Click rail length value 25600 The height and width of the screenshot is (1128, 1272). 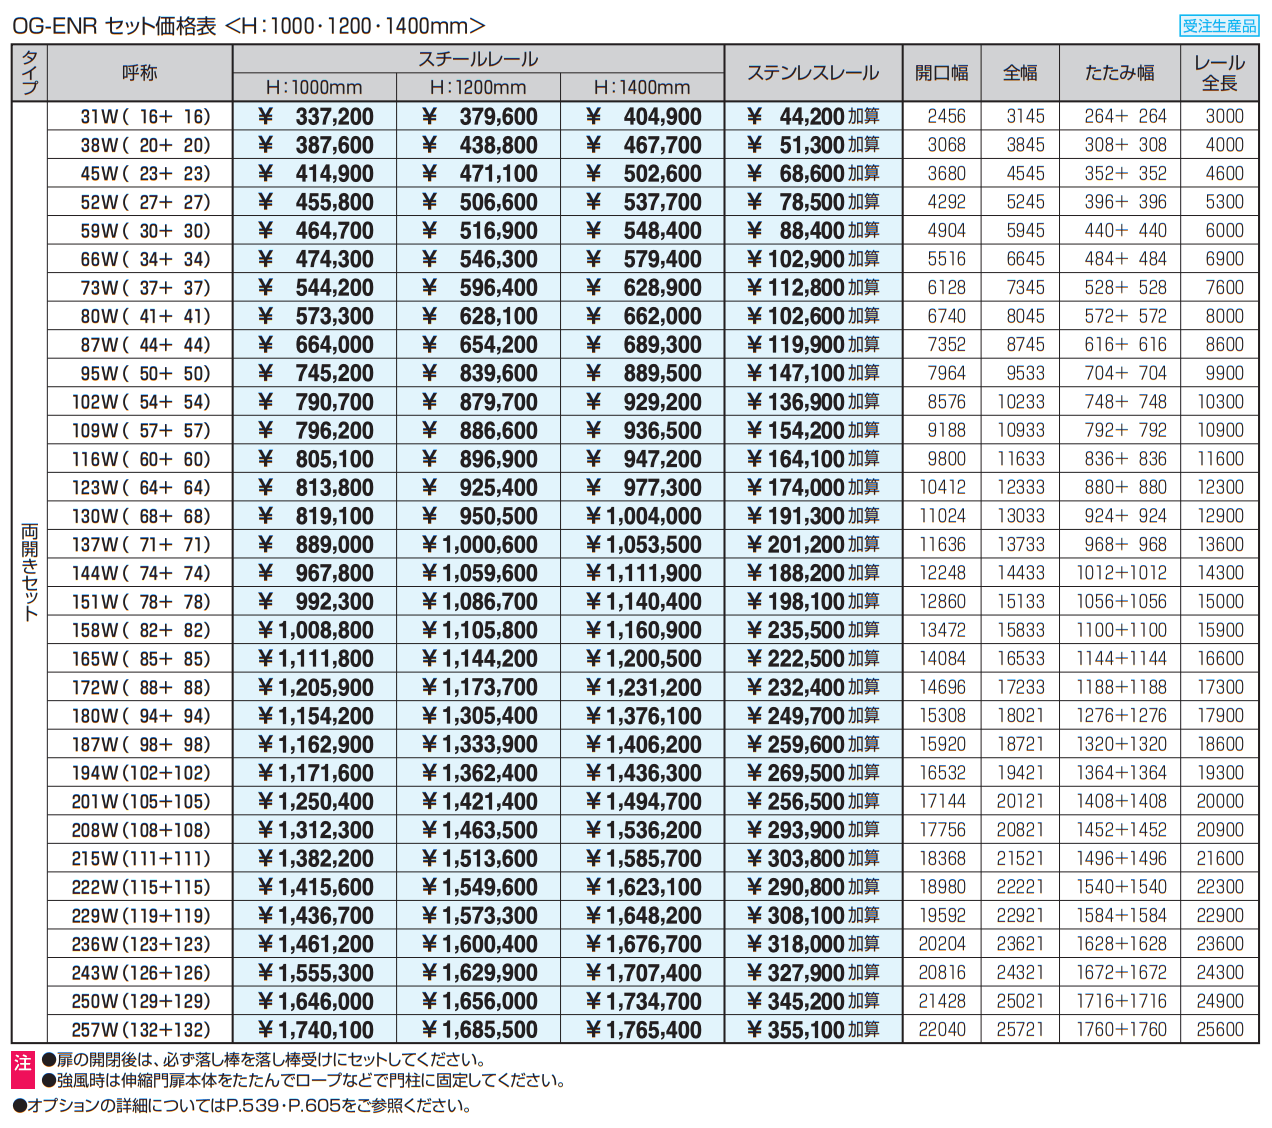pos(1220,1030)
